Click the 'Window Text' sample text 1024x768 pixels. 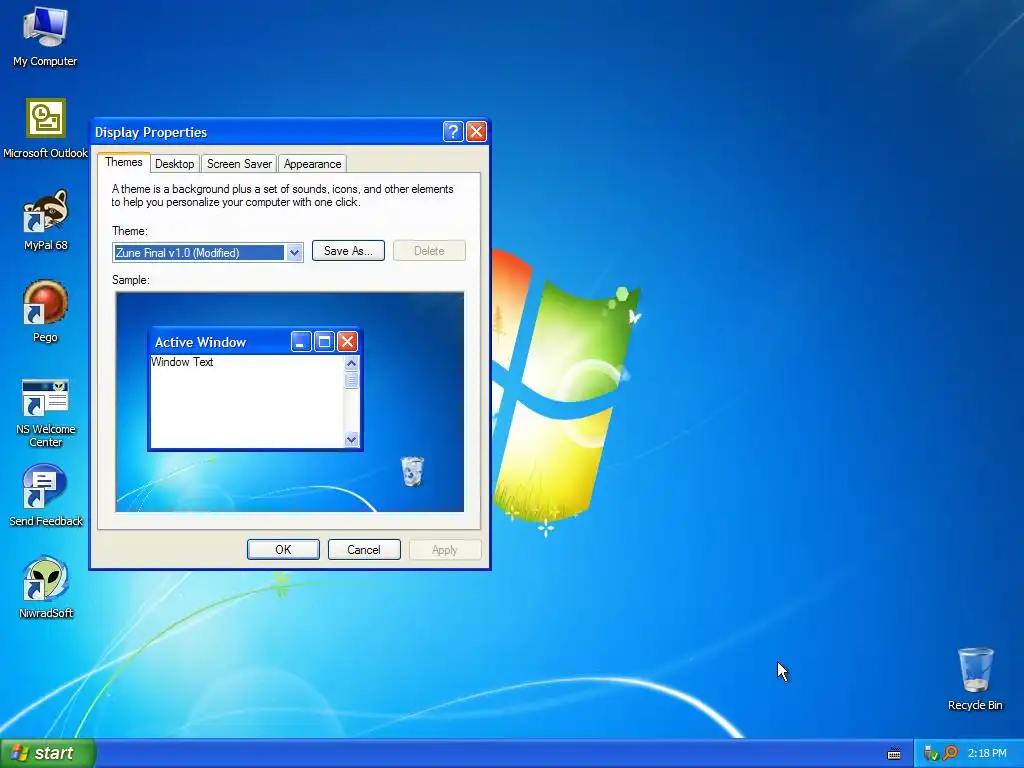click(x=182, y=362)
